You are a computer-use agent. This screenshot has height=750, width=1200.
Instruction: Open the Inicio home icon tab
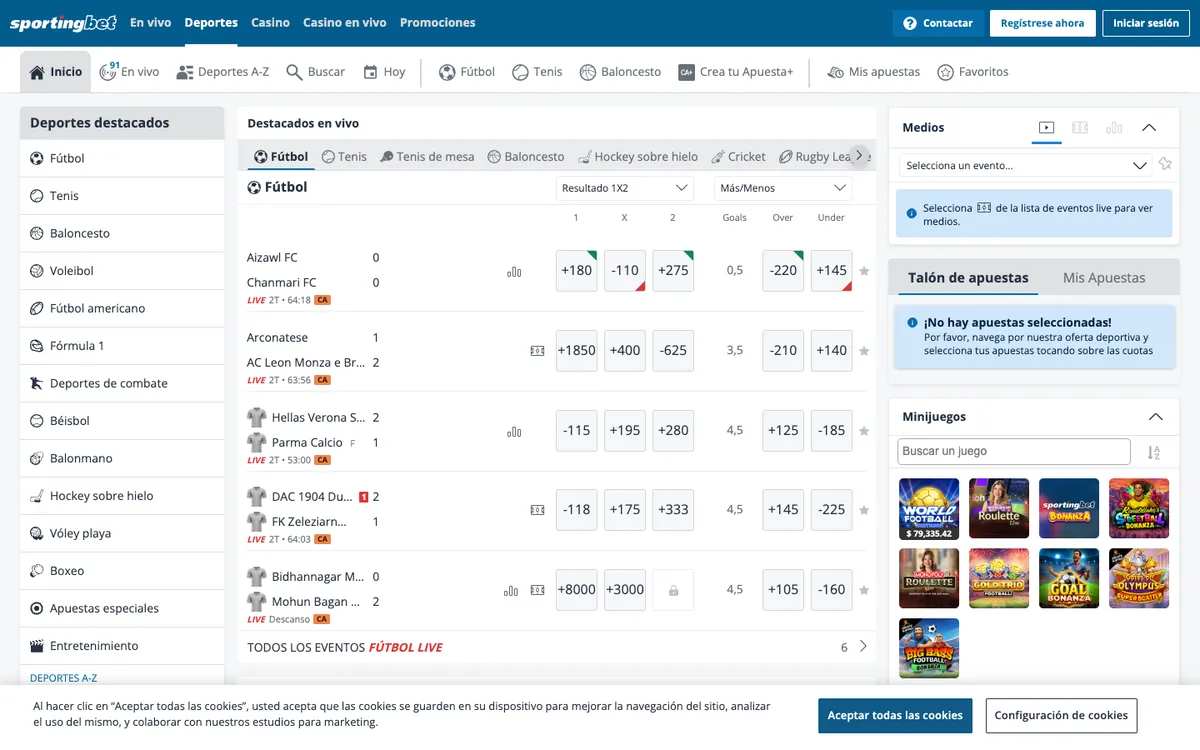click(56, 72)
